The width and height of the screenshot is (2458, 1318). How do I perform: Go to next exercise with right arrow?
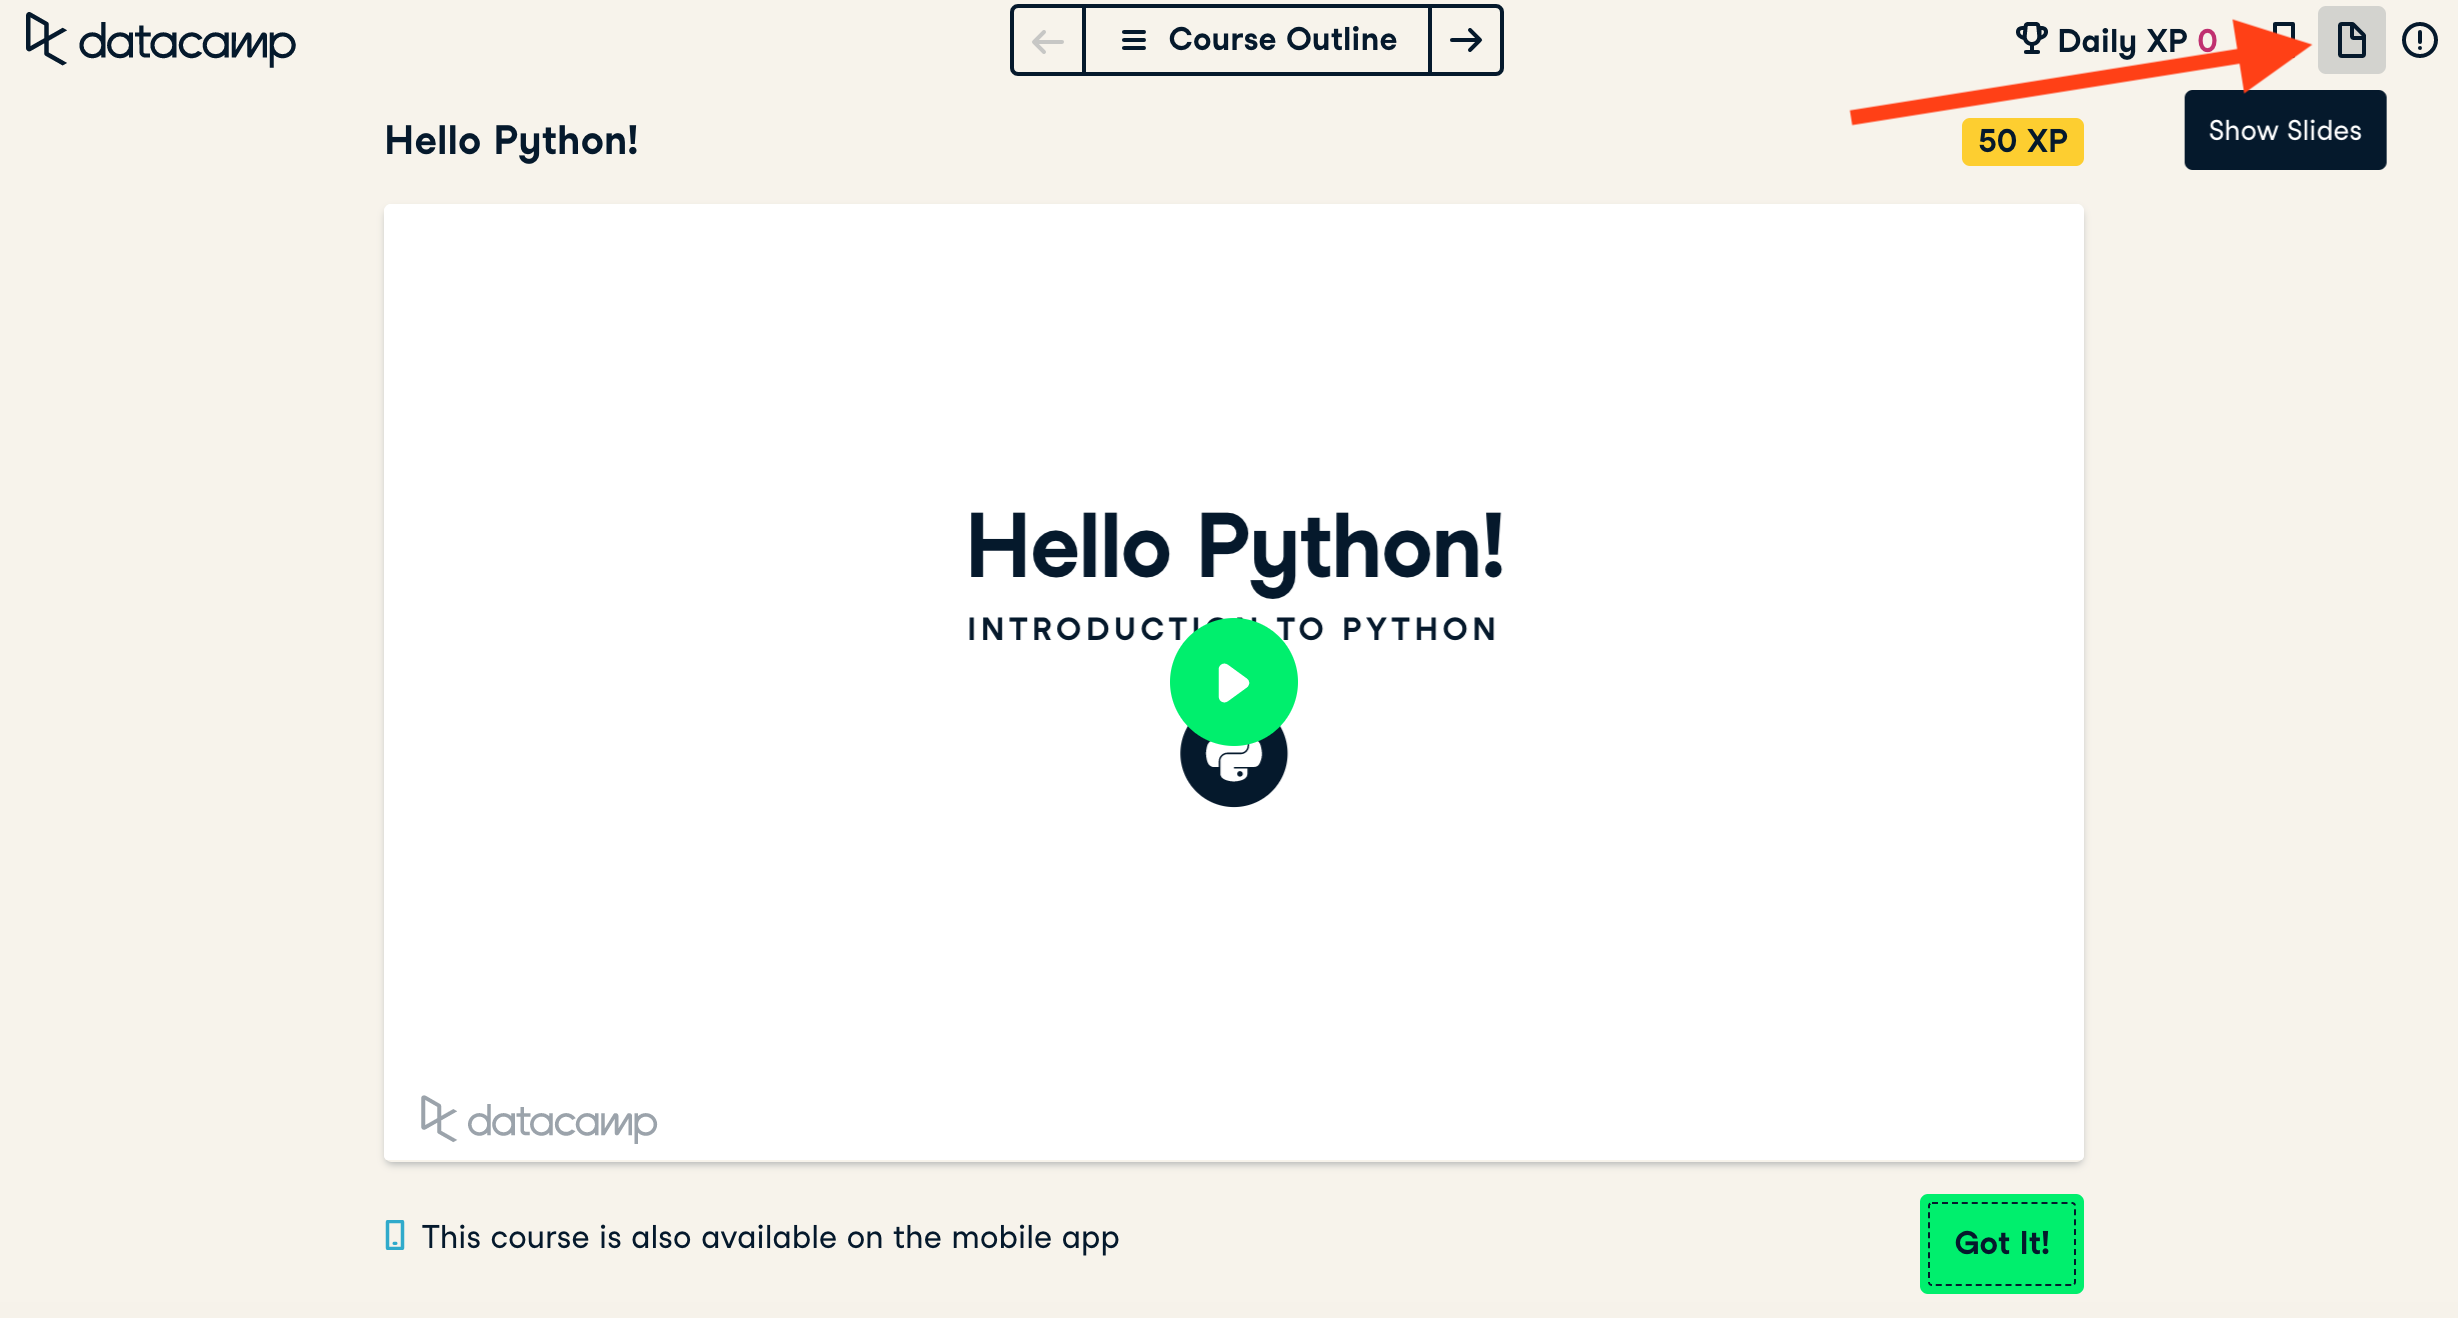pos(1466,40)
